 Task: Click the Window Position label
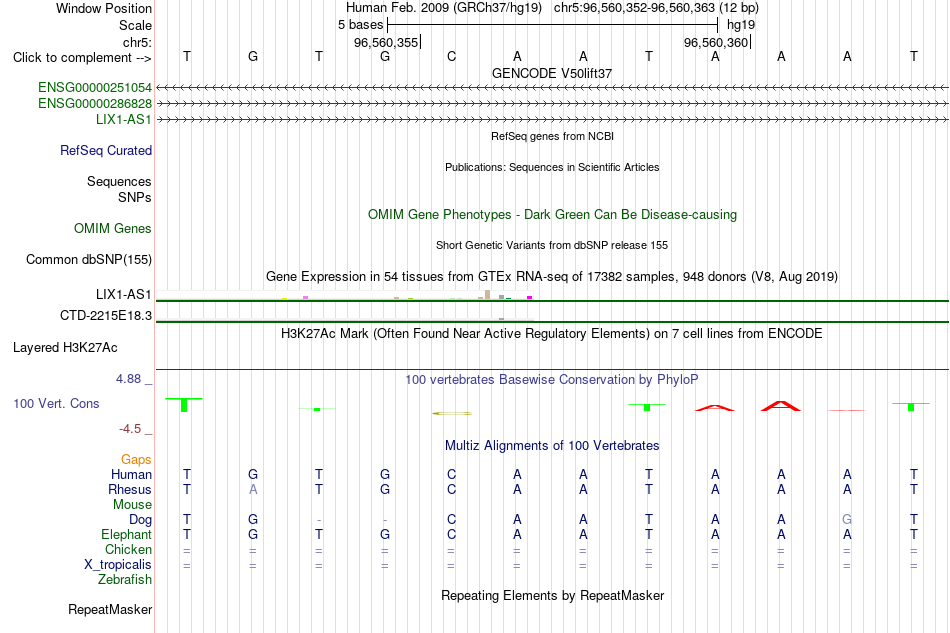tap(104, 8)
